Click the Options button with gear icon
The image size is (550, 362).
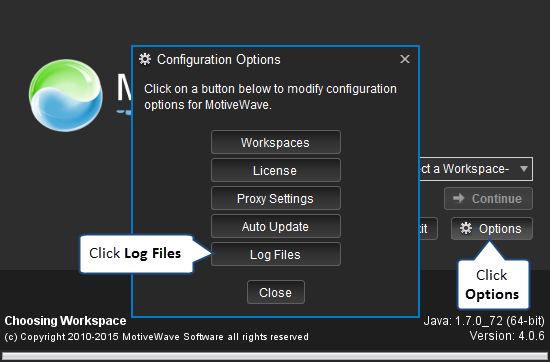492,229
